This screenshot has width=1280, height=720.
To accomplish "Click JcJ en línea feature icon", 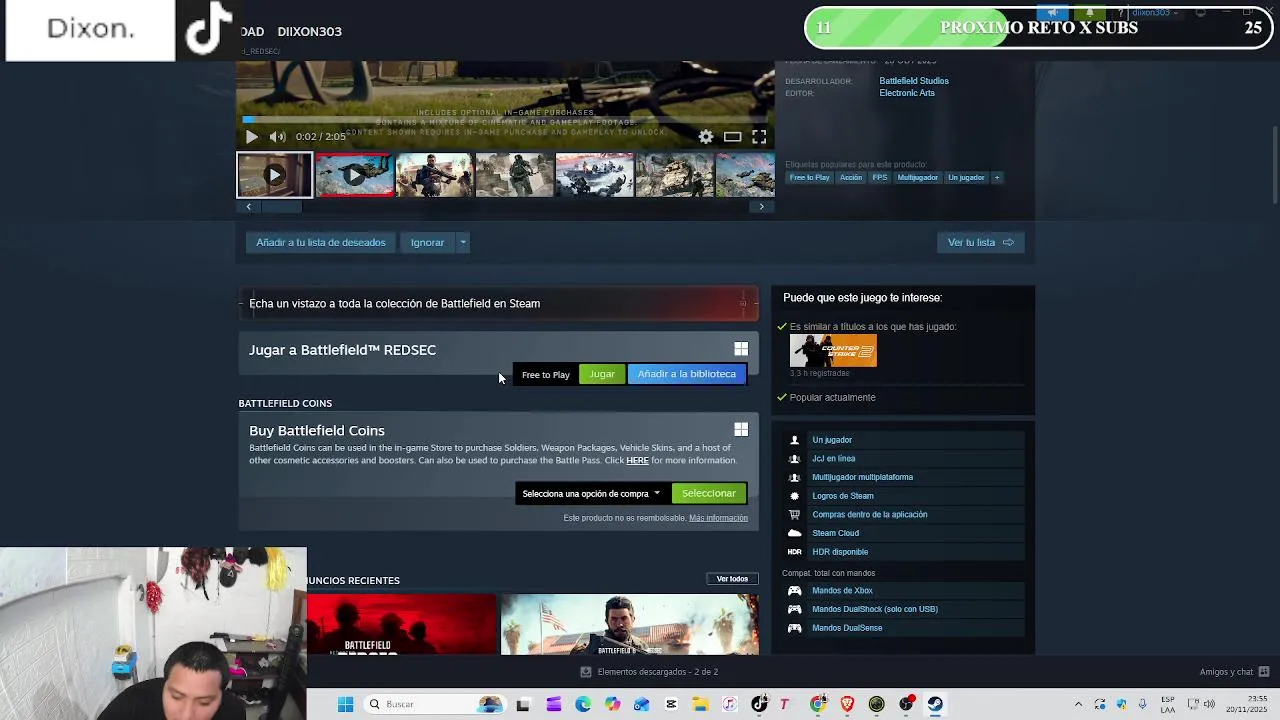I will tap(795, 459).
